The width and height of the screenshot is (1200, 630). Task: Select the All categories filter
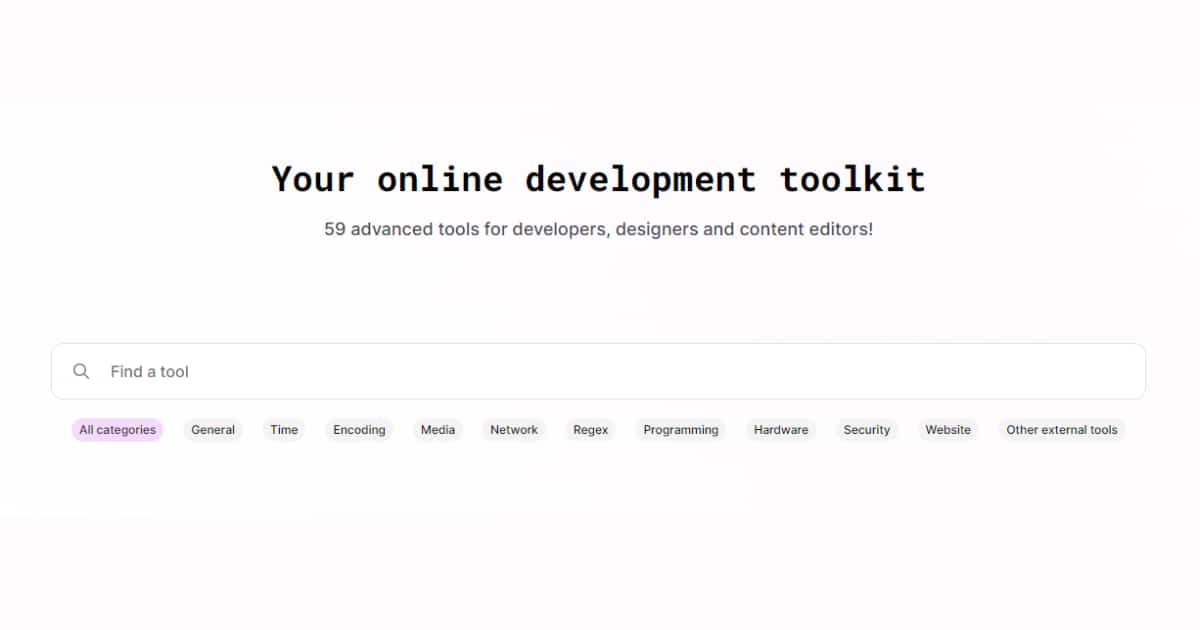(117, 430)
